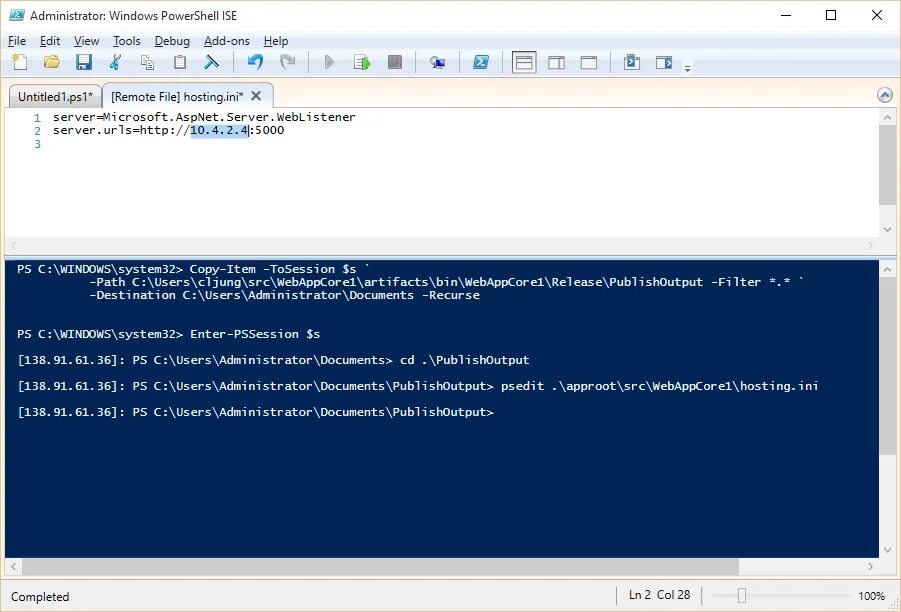Open New Remote PowerShell Tab icon

click(x=437, y=62)
